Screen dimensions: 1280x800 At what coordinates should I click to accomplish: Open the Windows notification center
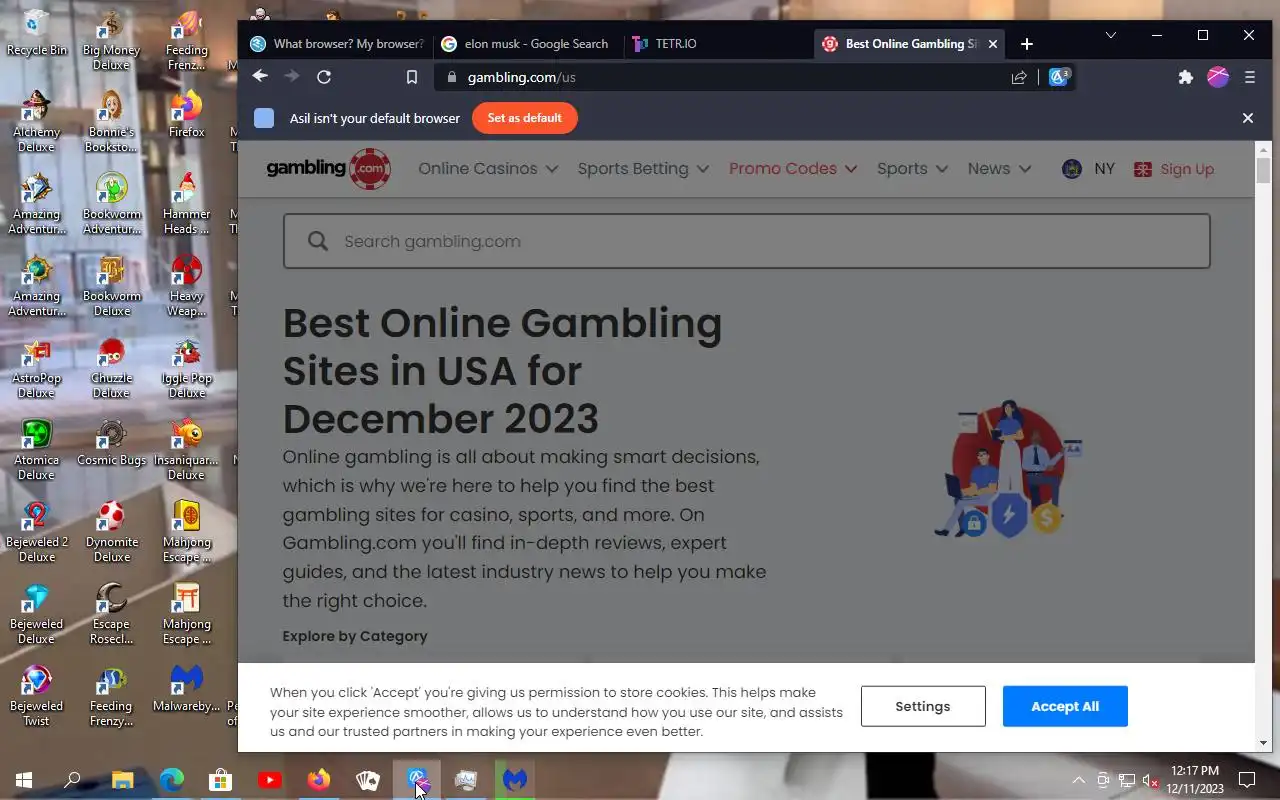(x=1247, y=780)
